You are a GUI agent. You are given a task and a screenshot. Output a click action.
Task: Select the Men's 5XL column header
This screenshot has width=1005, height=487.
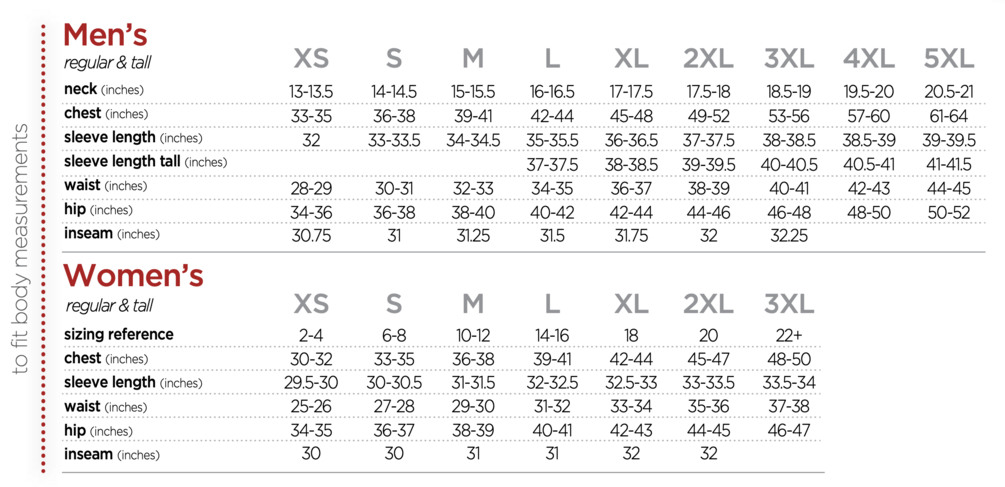(x=949, y=60)
